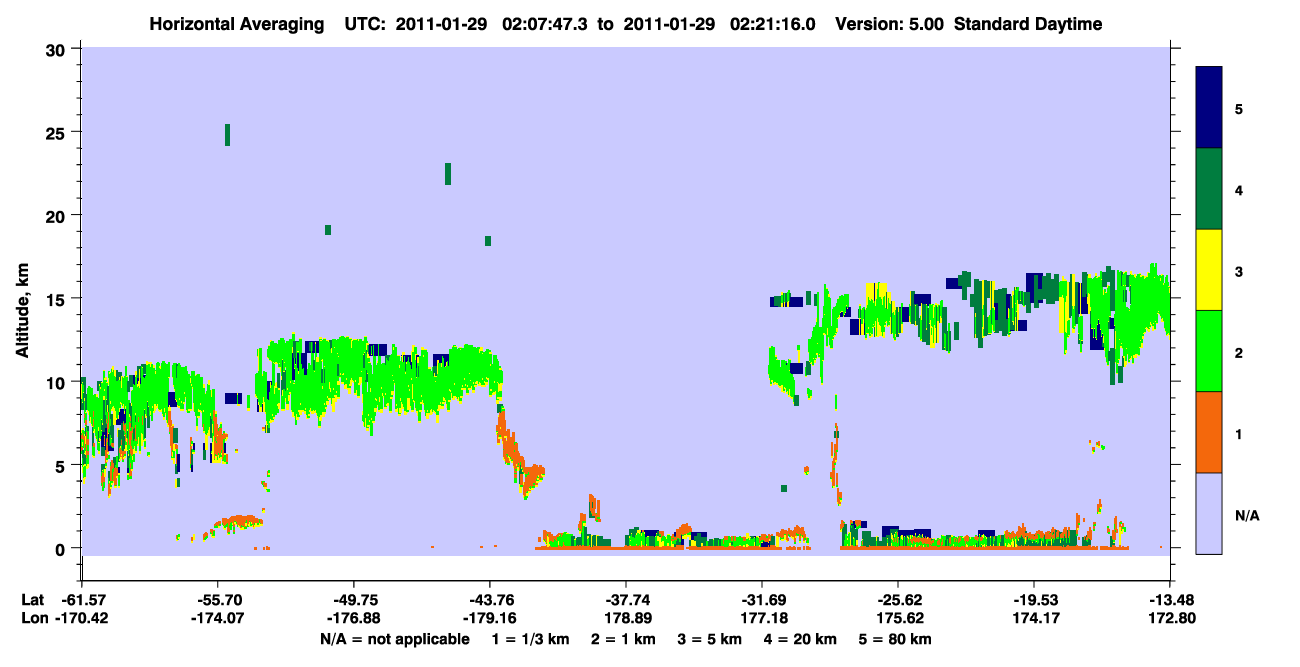Click latitude value -25.62
Screen dimensions: 1300x667
898,600
